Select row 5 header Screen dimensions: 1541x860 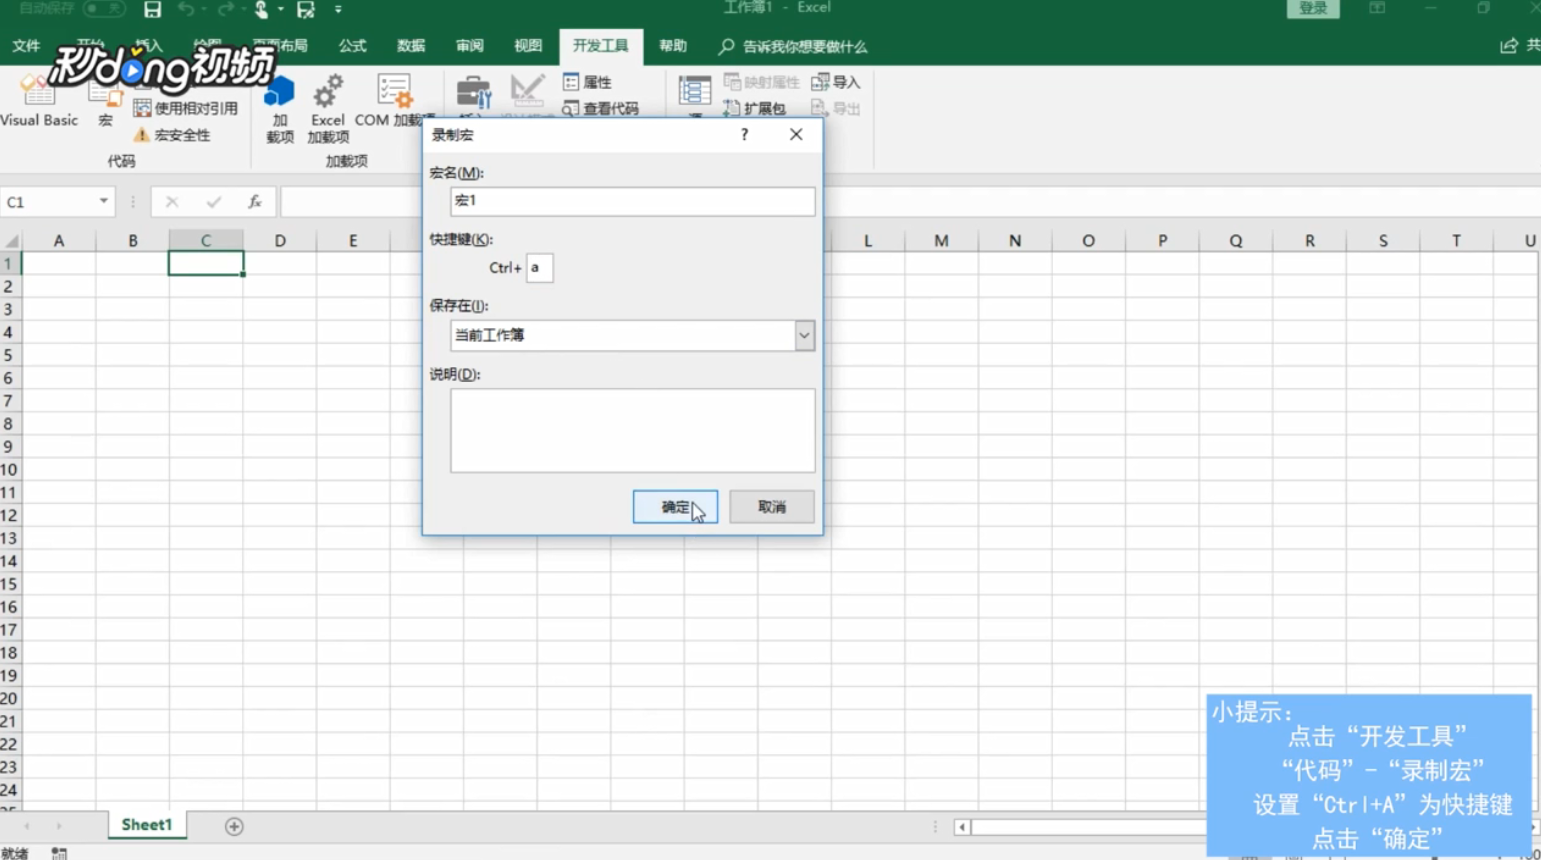click(9, 355)
